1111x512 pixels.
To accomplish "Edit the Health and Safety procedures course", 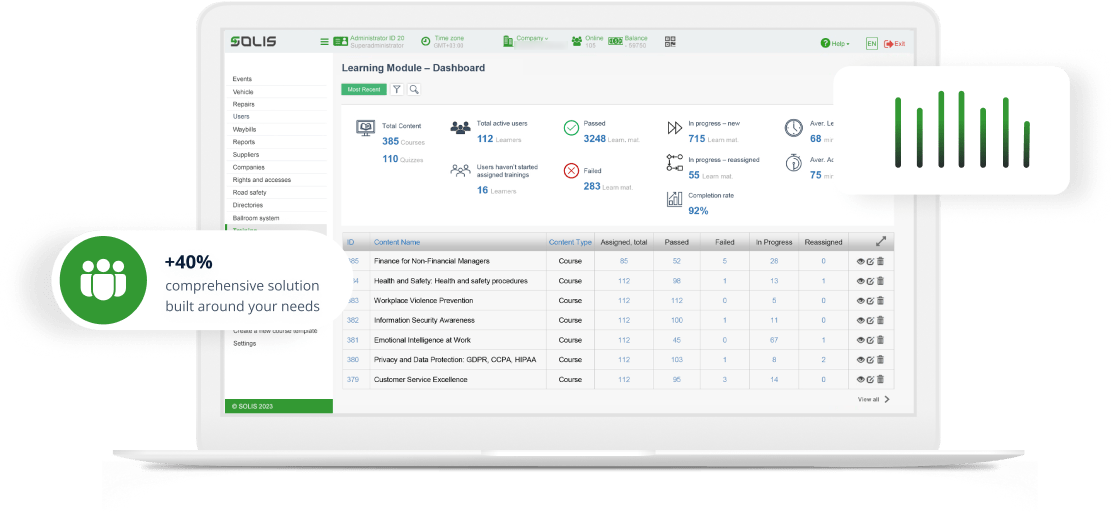I will click(870, 281).
